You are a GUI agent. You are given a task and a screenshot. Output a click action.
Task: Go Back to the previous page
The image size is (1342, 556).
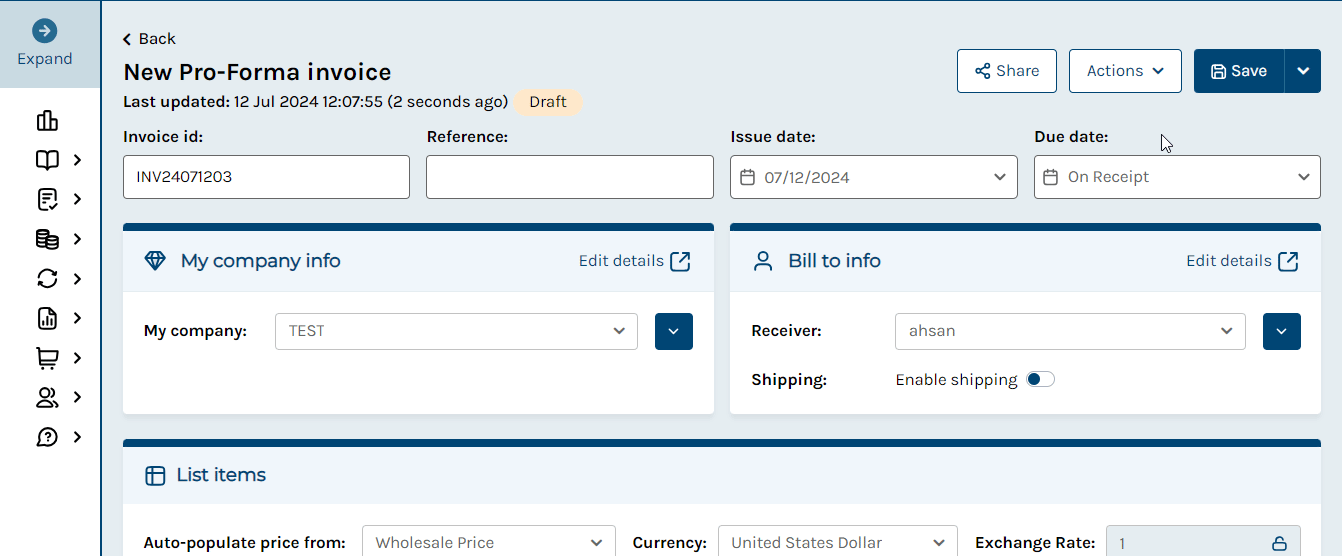149,39
